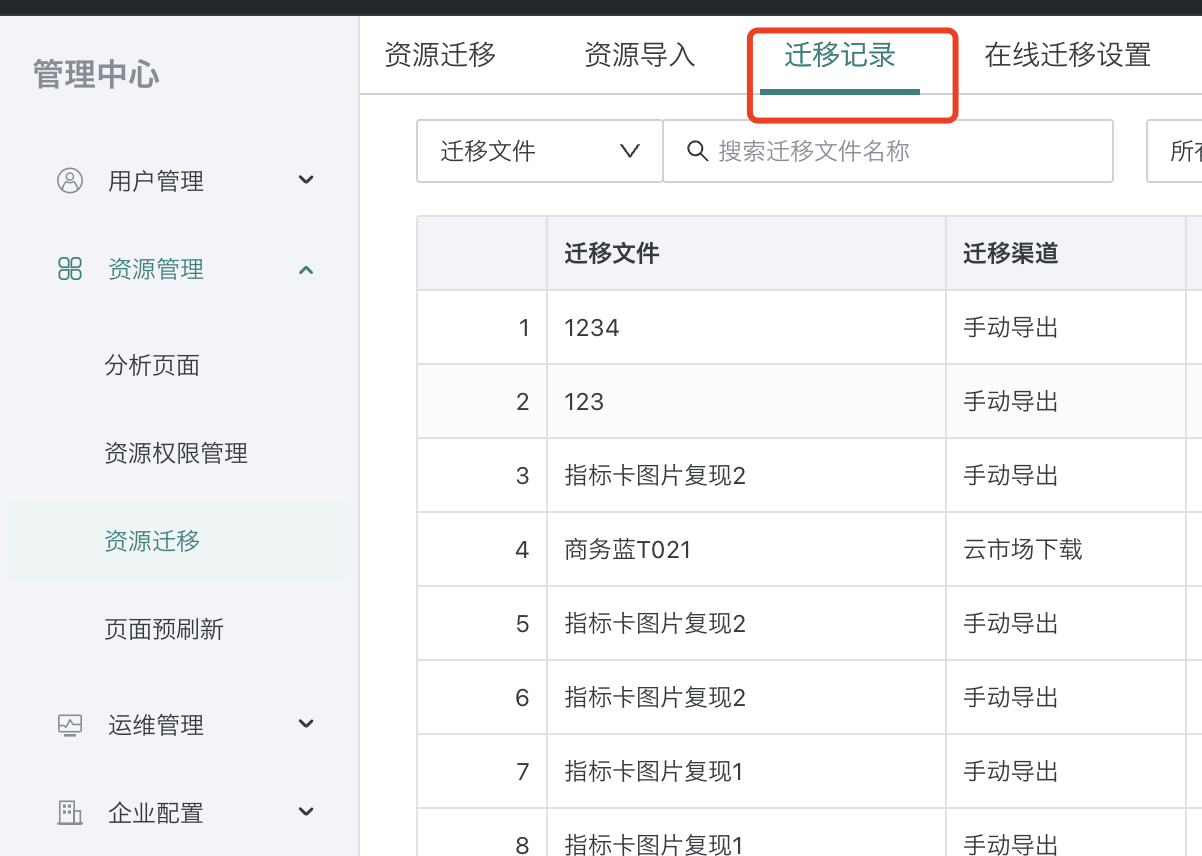Open the 迁移文件 filter dropdown
Screen dimensions: 1202x856
[x=539, y=151]
